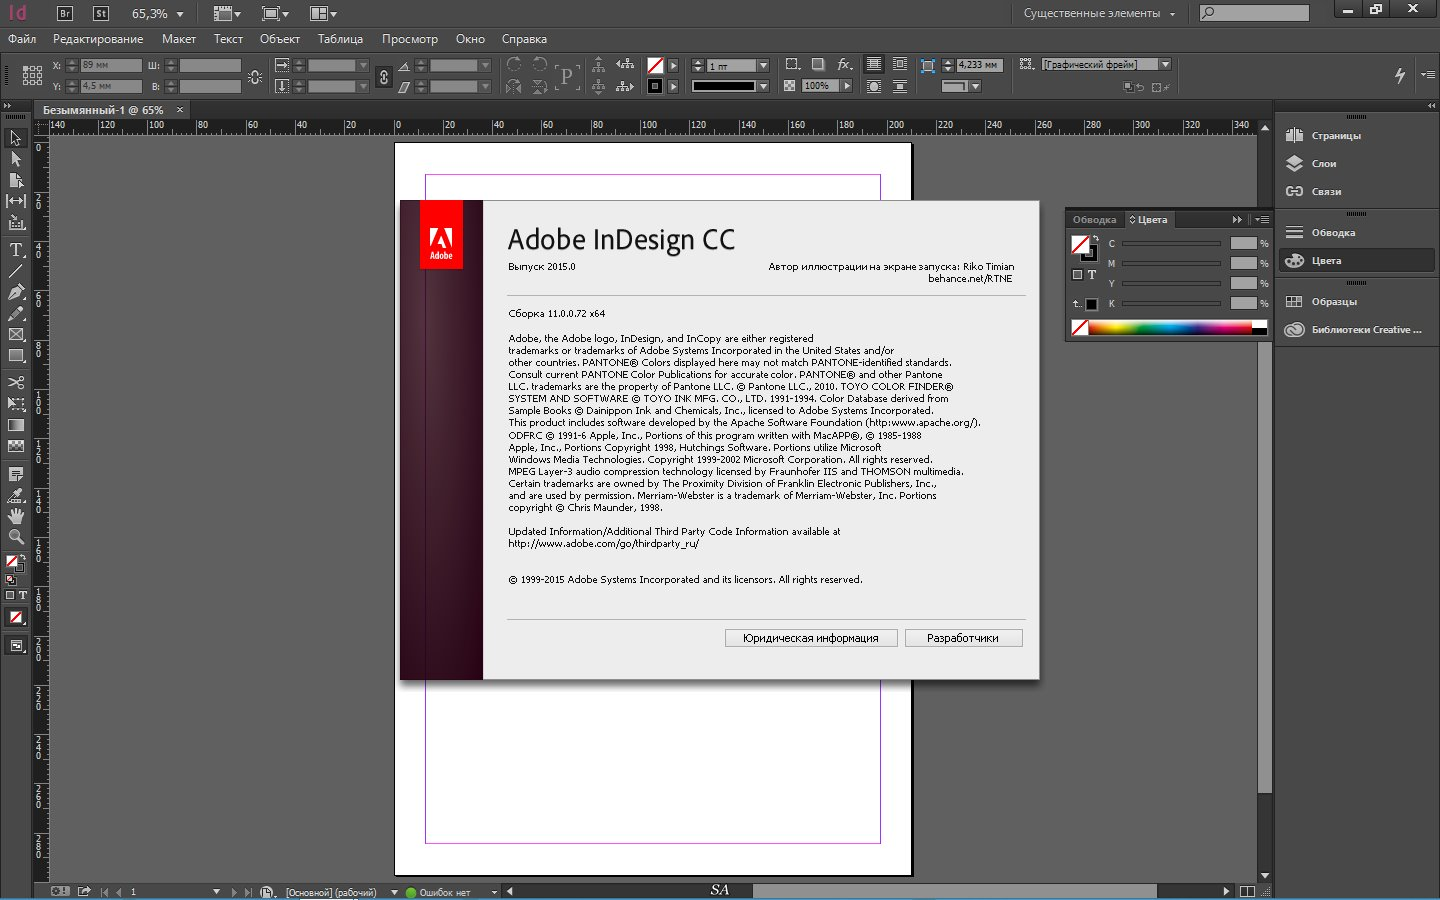Open the View Options dropdown

227,14
